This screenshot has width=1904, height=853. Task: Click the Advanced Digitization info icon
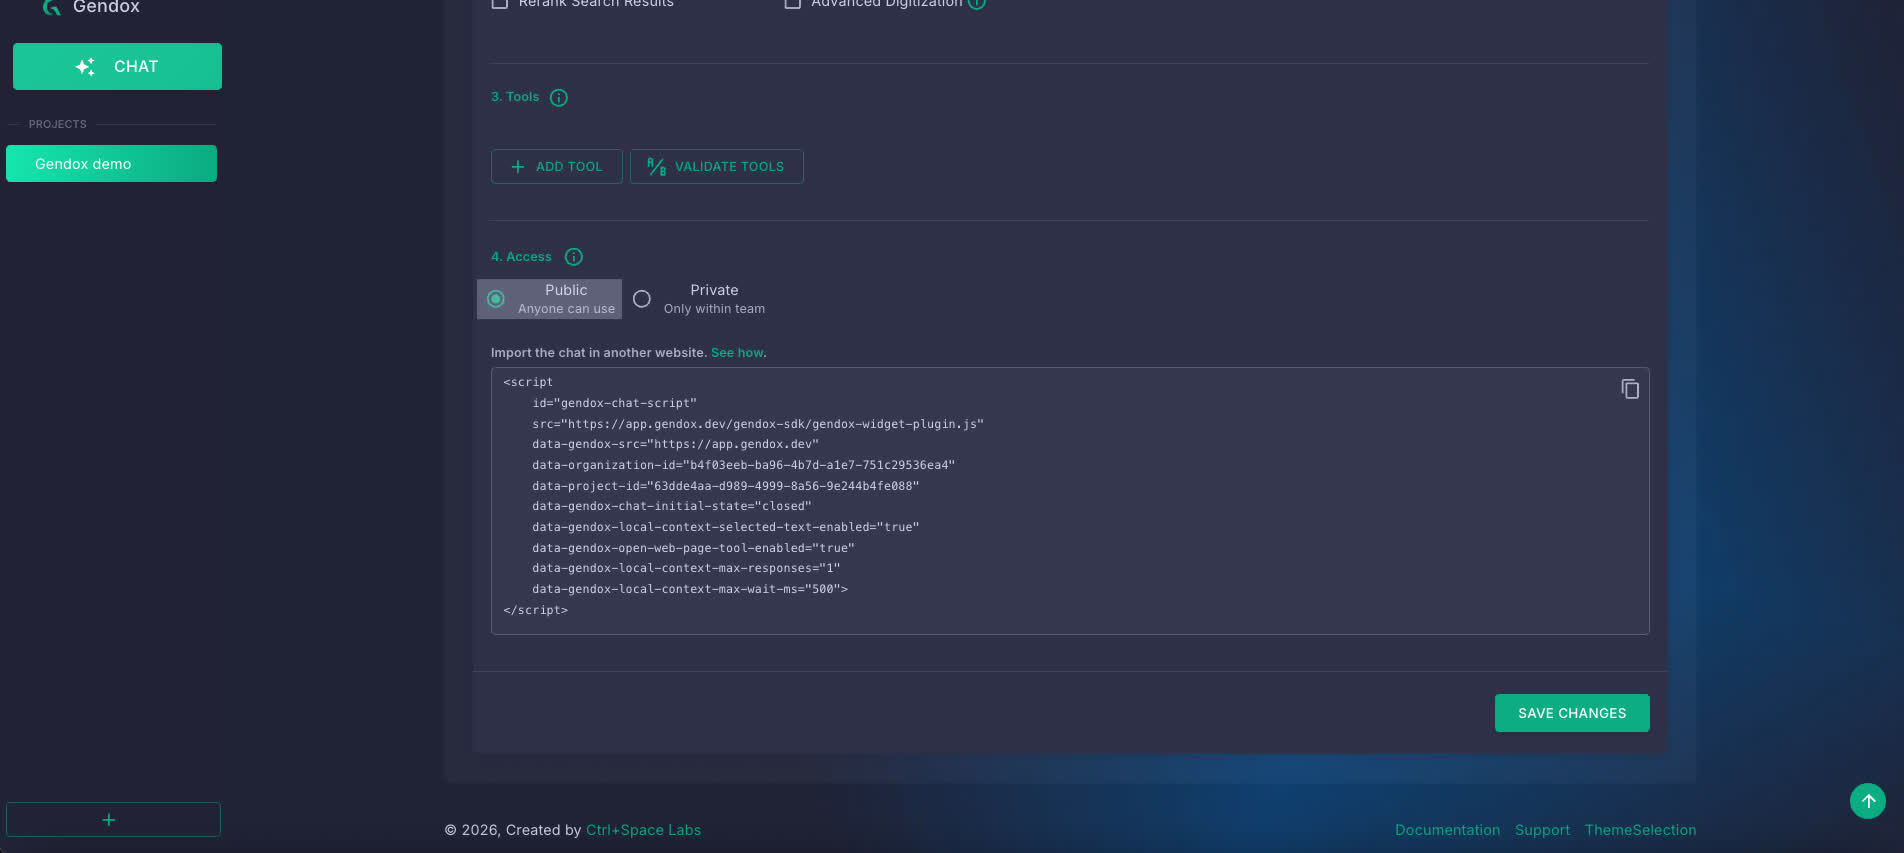click(977, 3)
